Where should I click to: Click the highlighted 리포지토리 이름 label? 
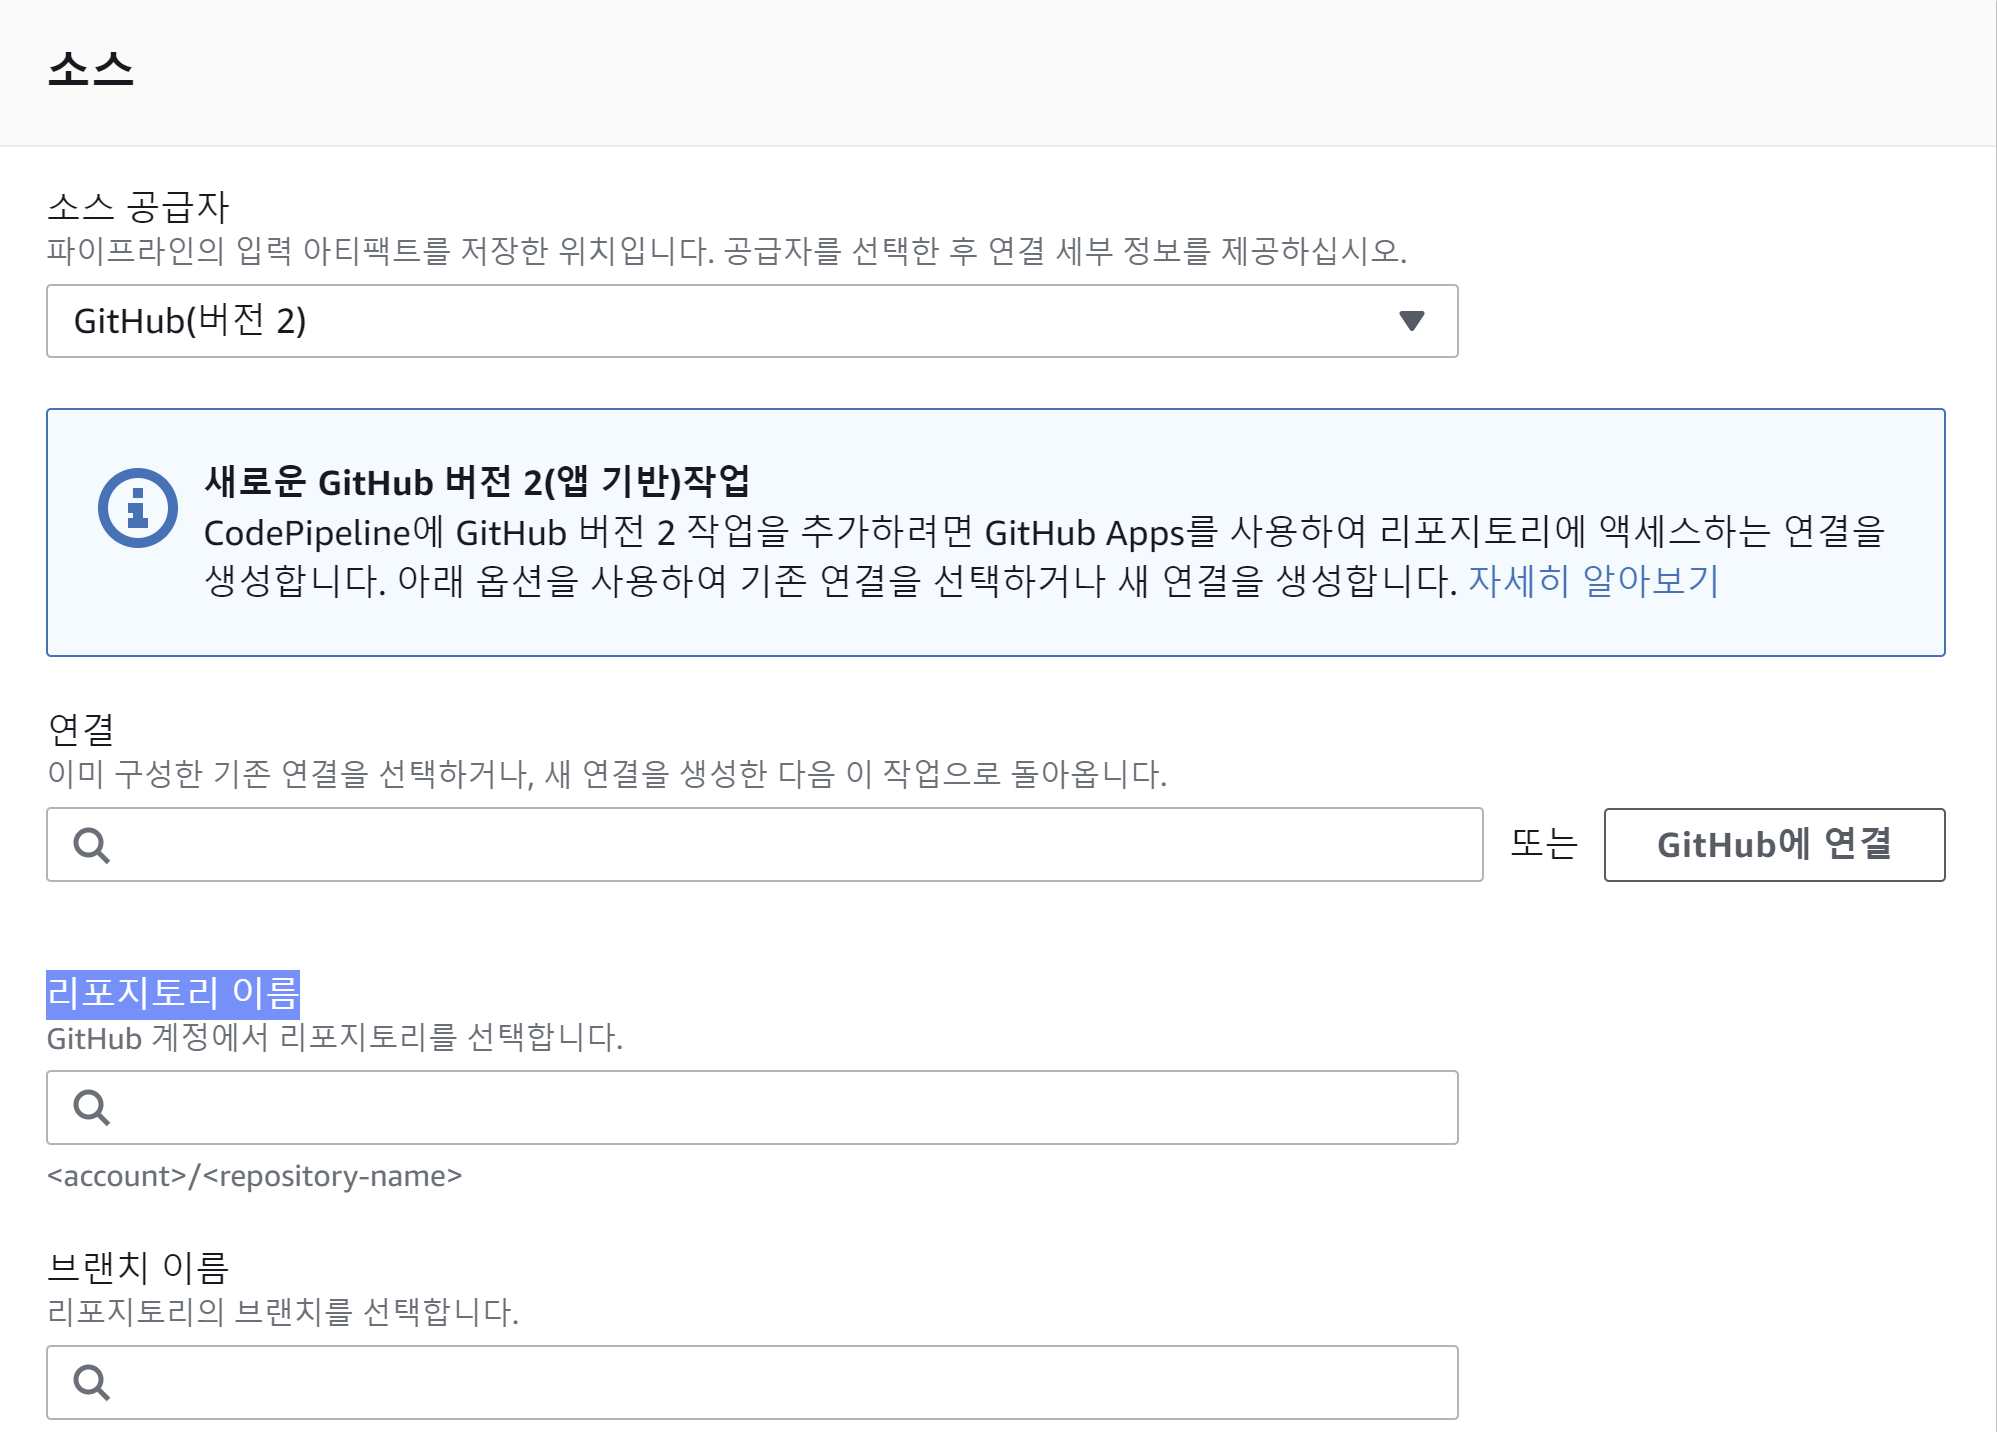click(173, 994)
